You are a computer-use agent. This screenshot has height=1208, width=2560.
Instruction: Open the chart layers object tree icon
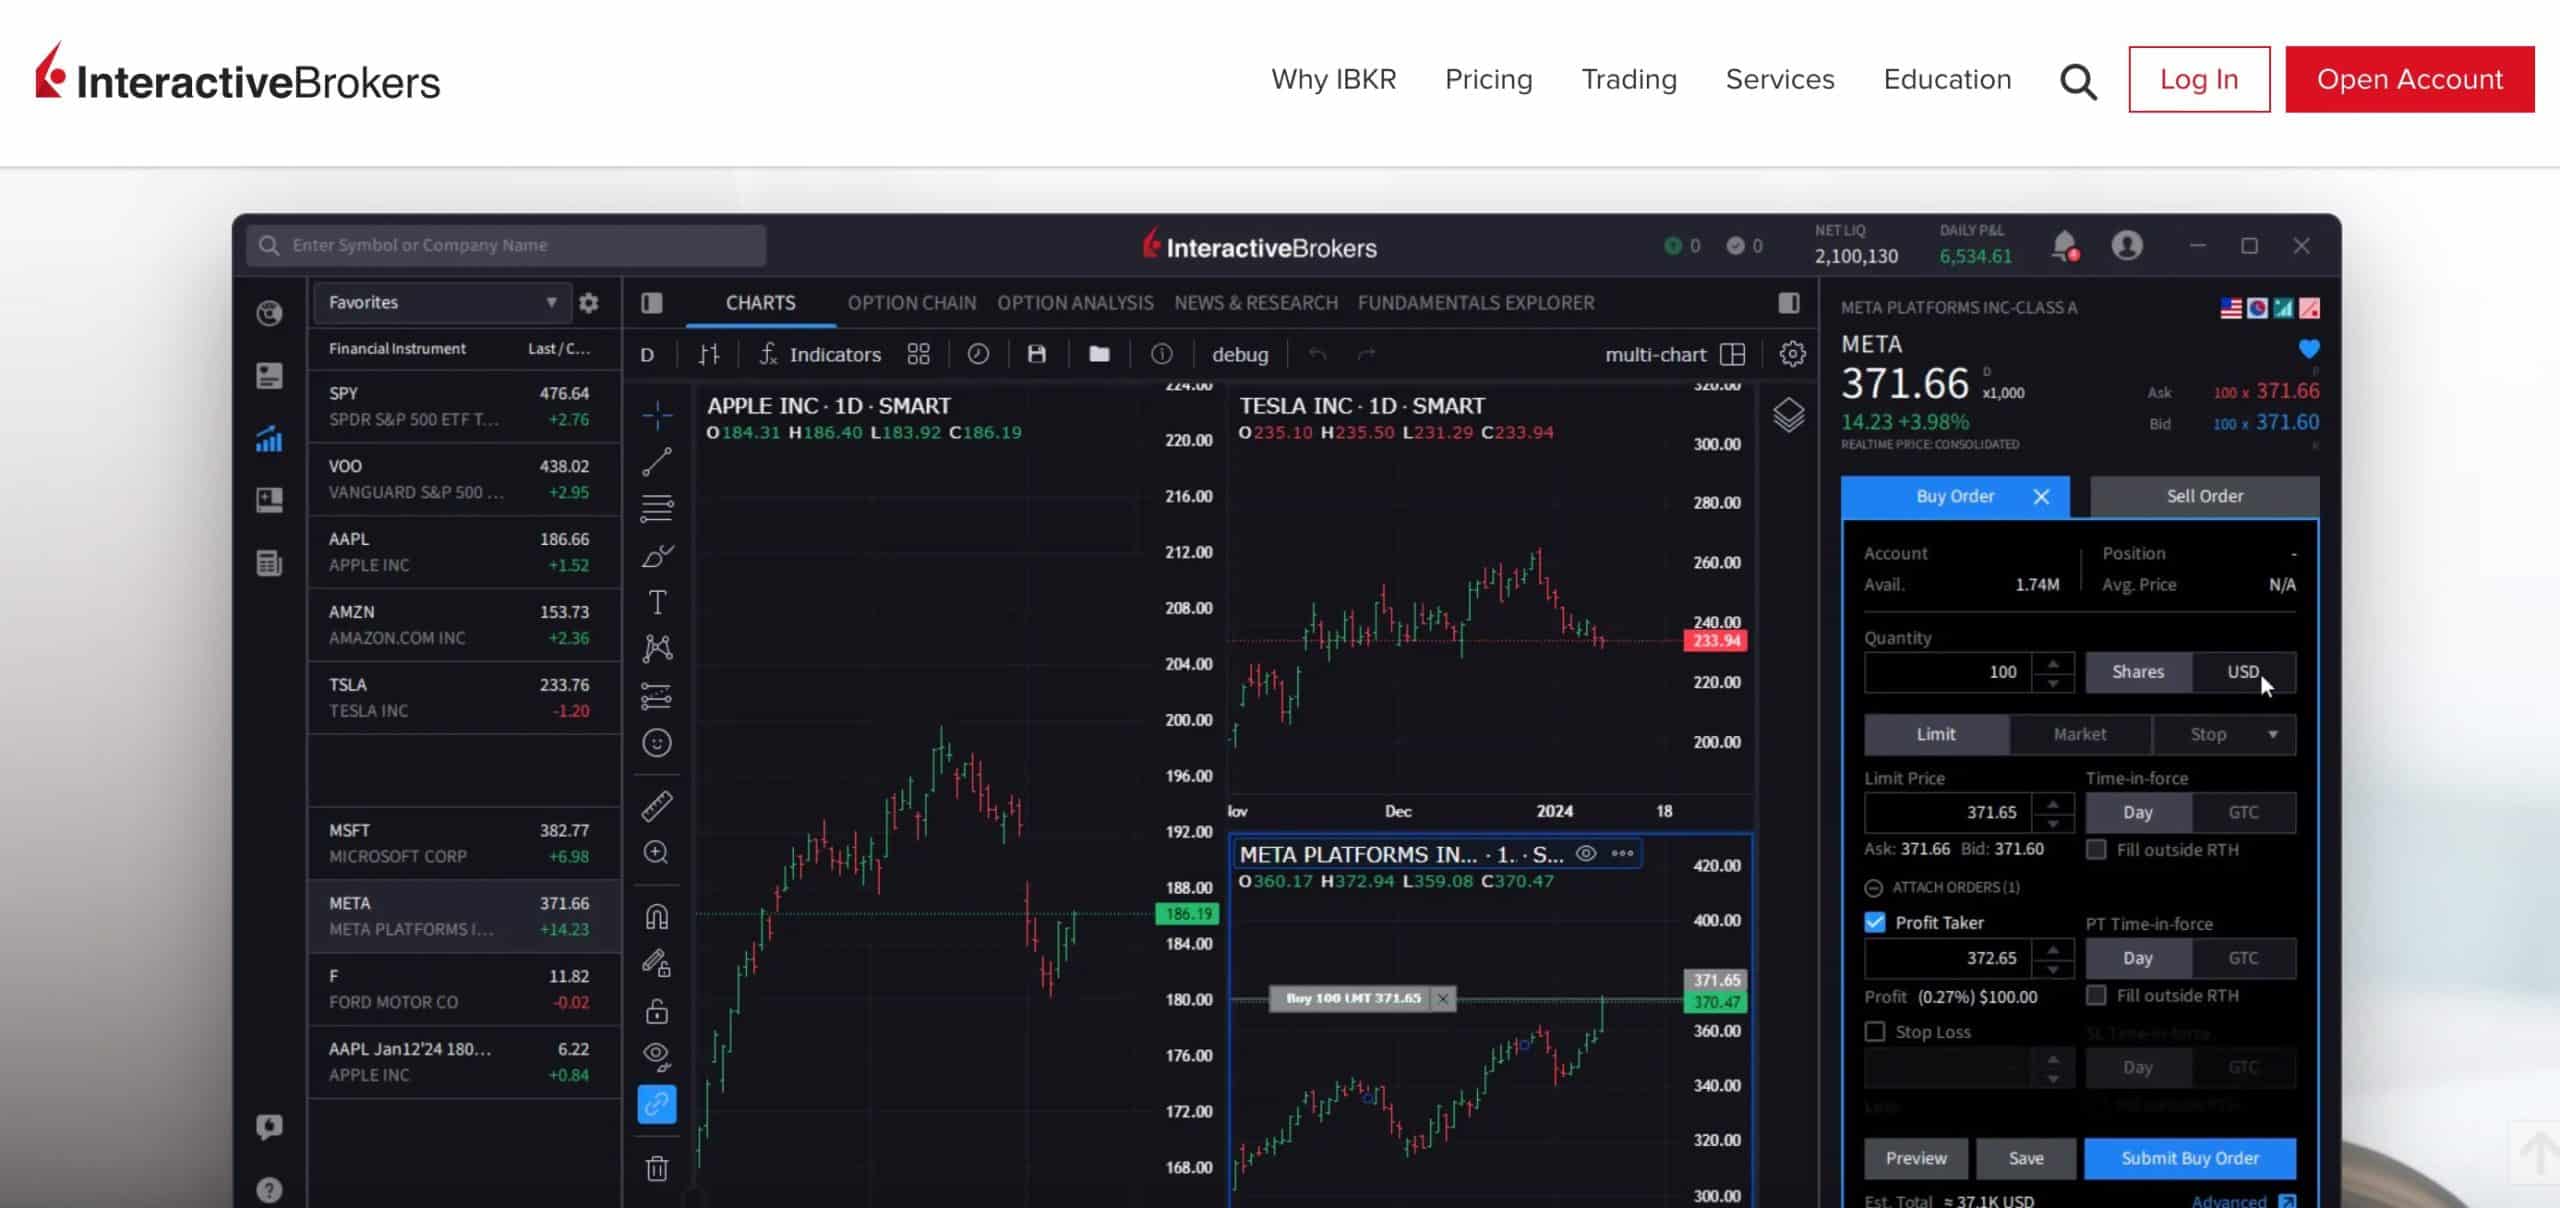click(x=1789, y=414)
